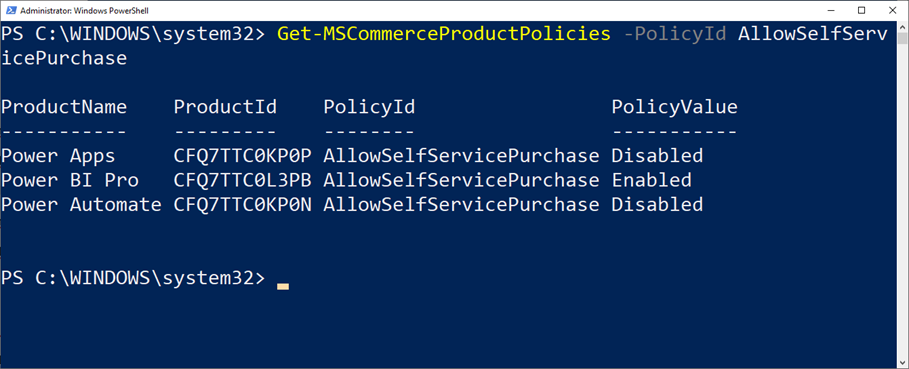Click the PowerShell icon in title bar
Image resolution: width=909 pixels, height=369 pixels.
tap(9, 10)
